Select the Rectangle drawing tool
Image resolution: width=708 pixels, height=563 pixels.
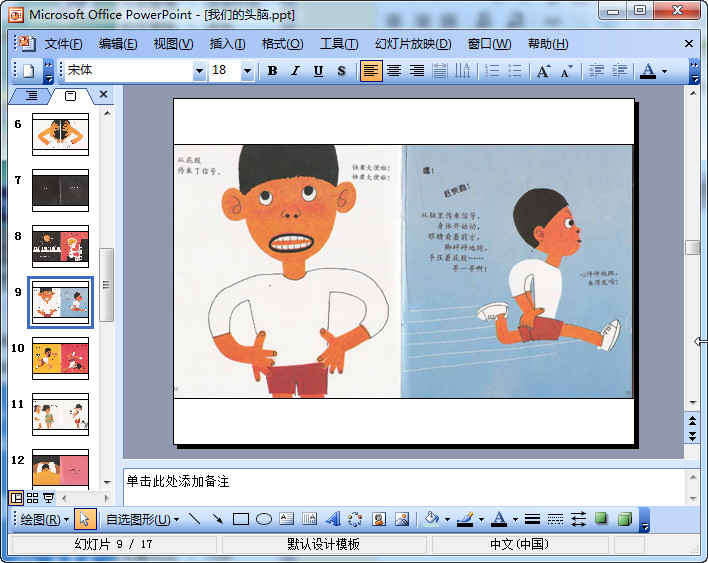pos(241,519)
